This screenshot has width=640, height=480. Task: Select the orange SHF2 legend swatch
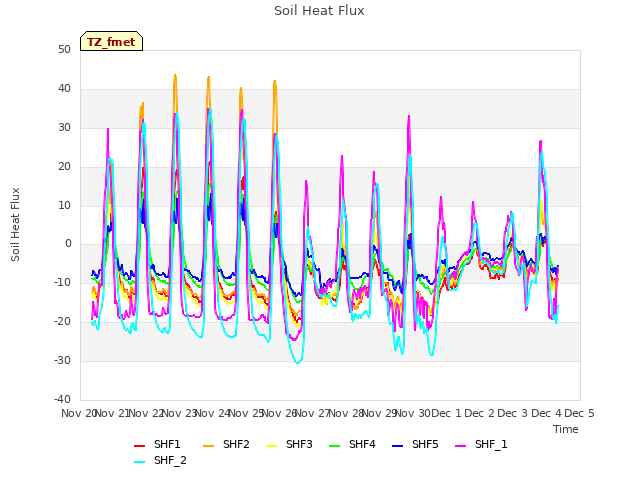(208, 446)
